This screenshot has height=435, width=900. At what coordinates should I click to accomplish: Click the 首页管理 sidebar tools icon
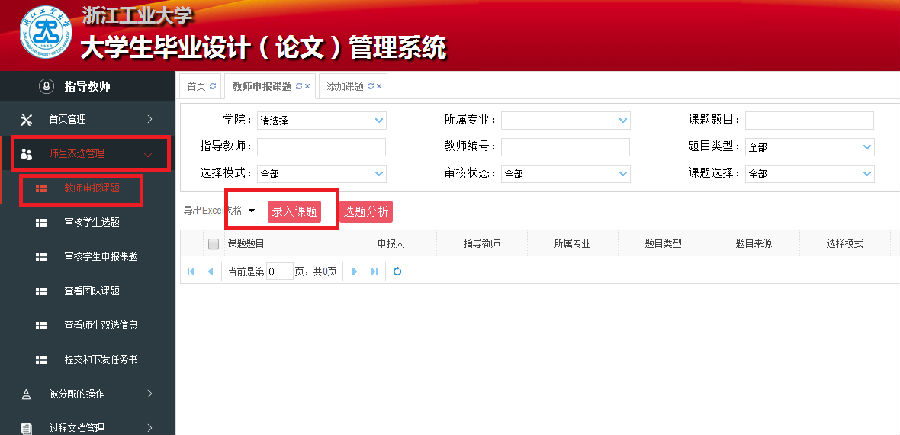tap(27, 119)
